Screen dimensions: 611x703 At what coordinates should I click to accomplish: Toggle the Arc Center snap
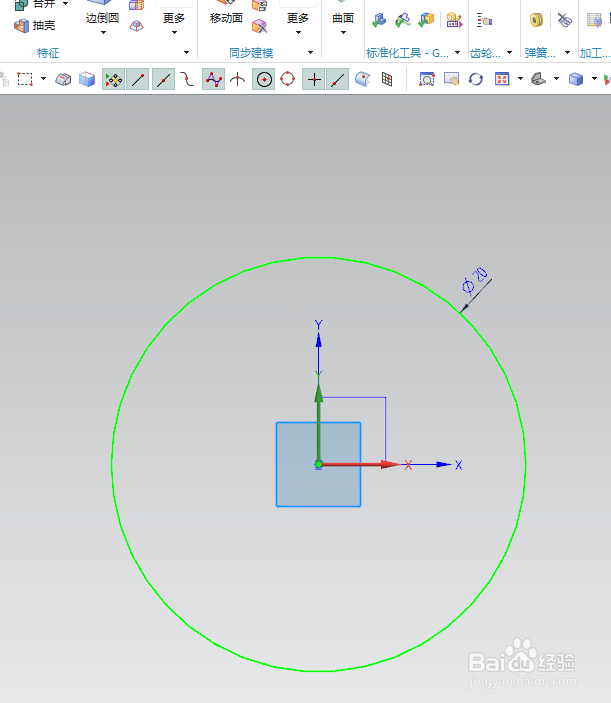click(264, 80)
